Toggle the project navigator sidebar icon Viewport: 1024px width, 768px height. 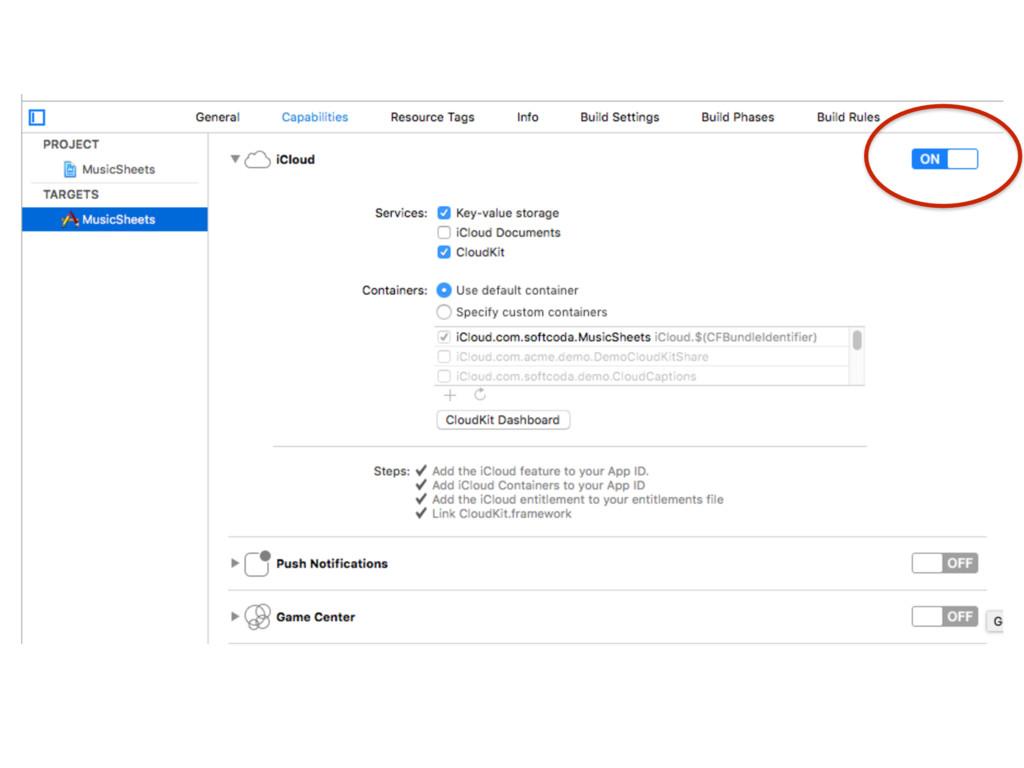pos(37,118)
